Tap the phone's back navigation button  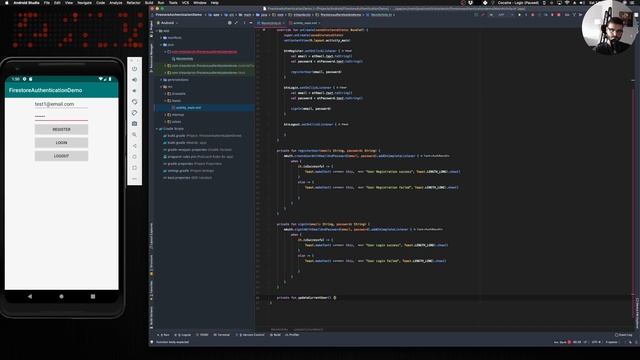click(x=30, y=296)
